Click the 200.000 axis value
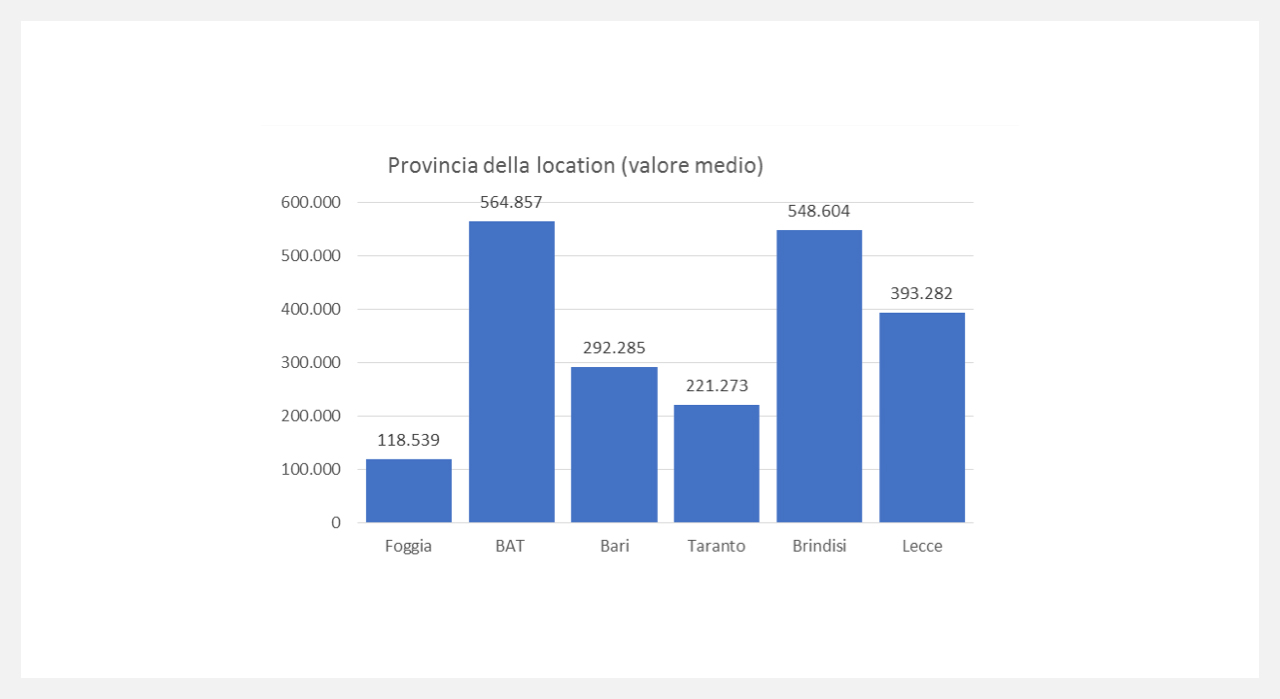 [x=311, y=416]
